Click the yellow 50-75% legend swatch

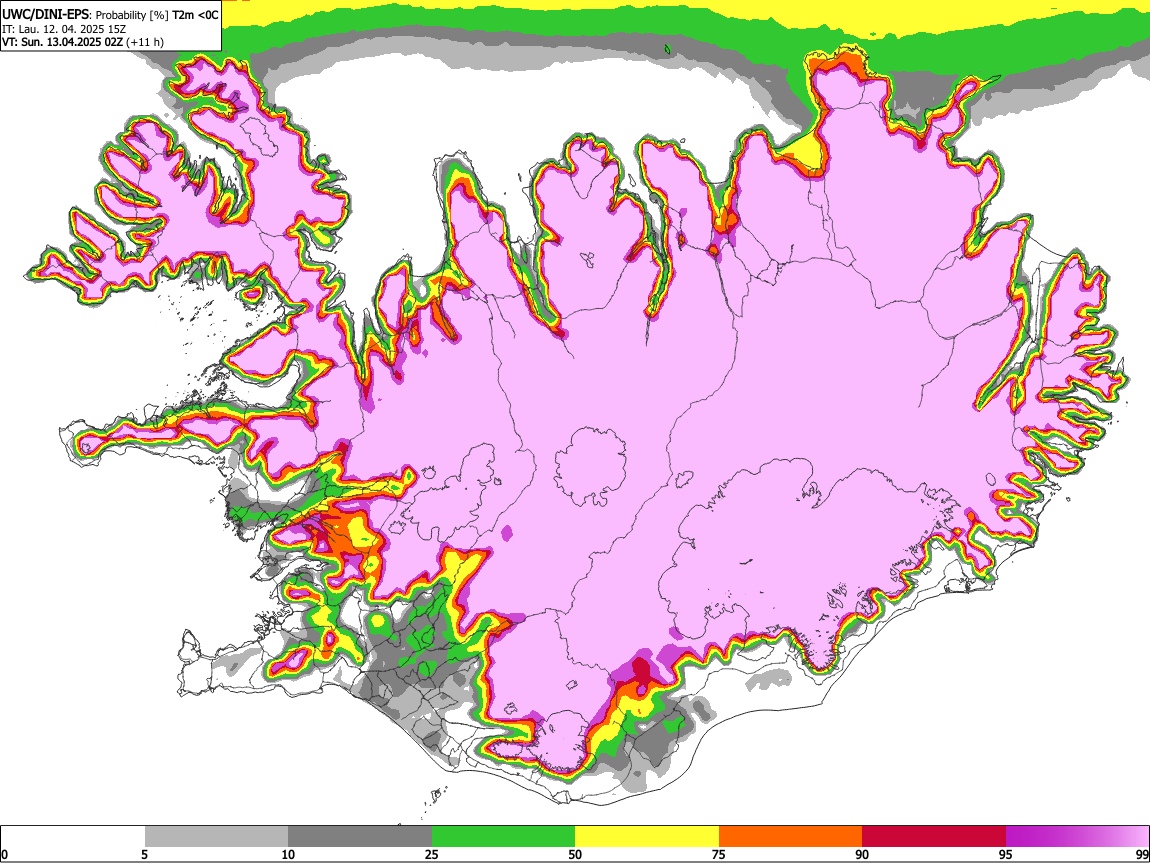point(647,836)
